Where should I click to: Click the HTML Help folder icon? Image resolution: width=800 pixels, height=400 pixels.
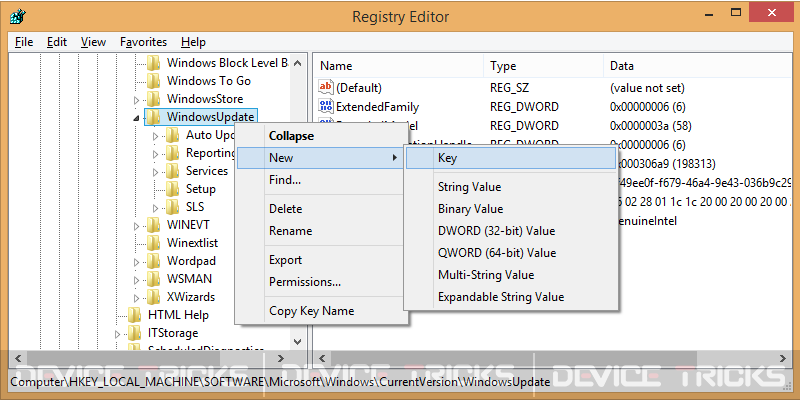click(x=134, y=315)
